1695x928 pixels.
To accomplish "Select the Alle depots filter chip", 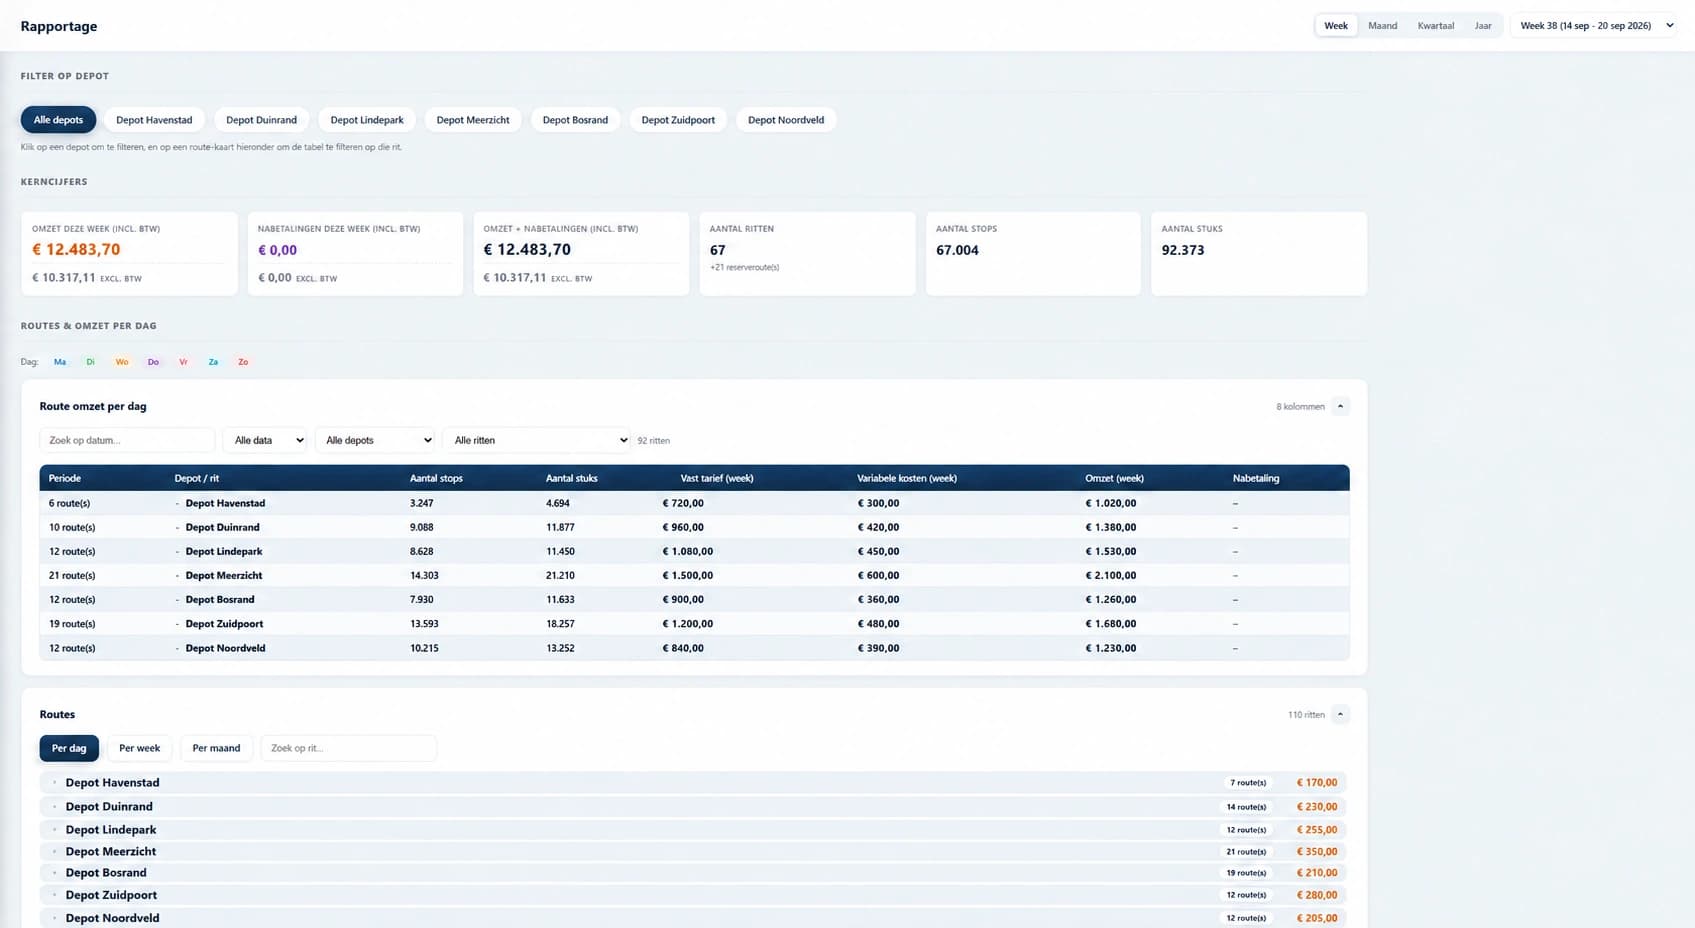I will (58, 120).
